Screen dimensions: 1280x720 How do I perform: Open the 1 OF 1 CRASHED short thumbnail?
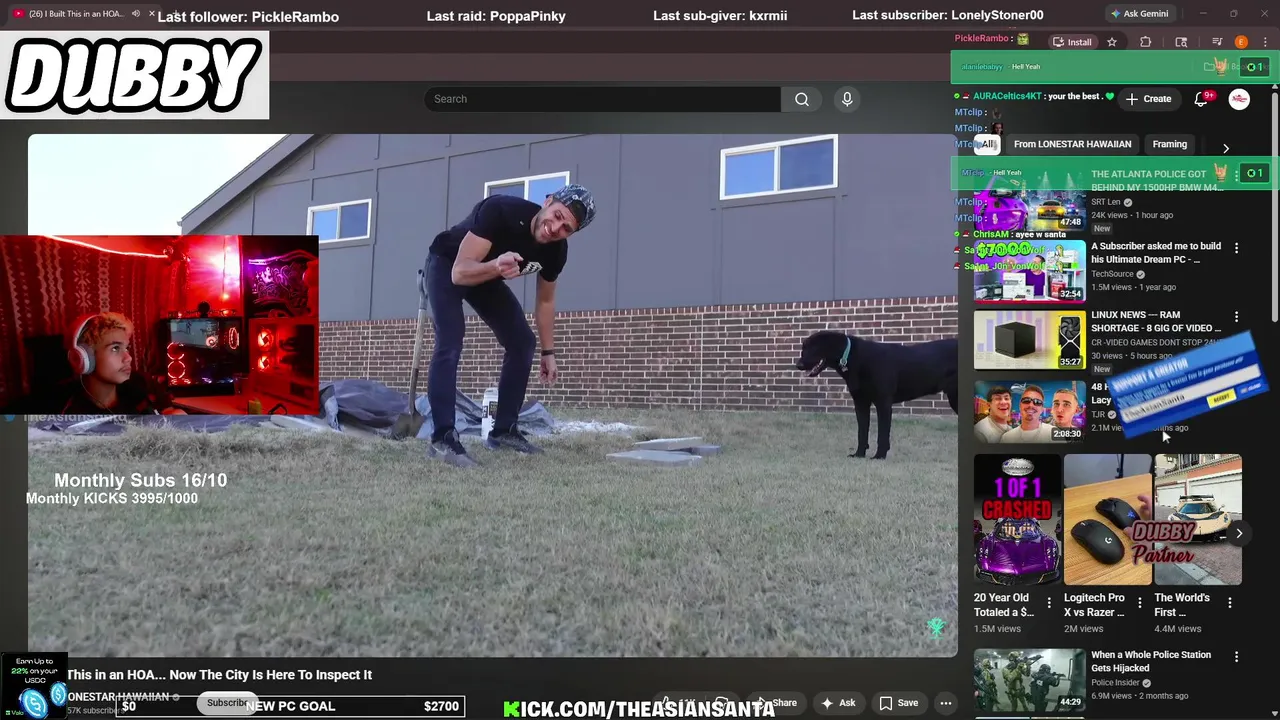pyautogui.click(x=1017, y=519)
